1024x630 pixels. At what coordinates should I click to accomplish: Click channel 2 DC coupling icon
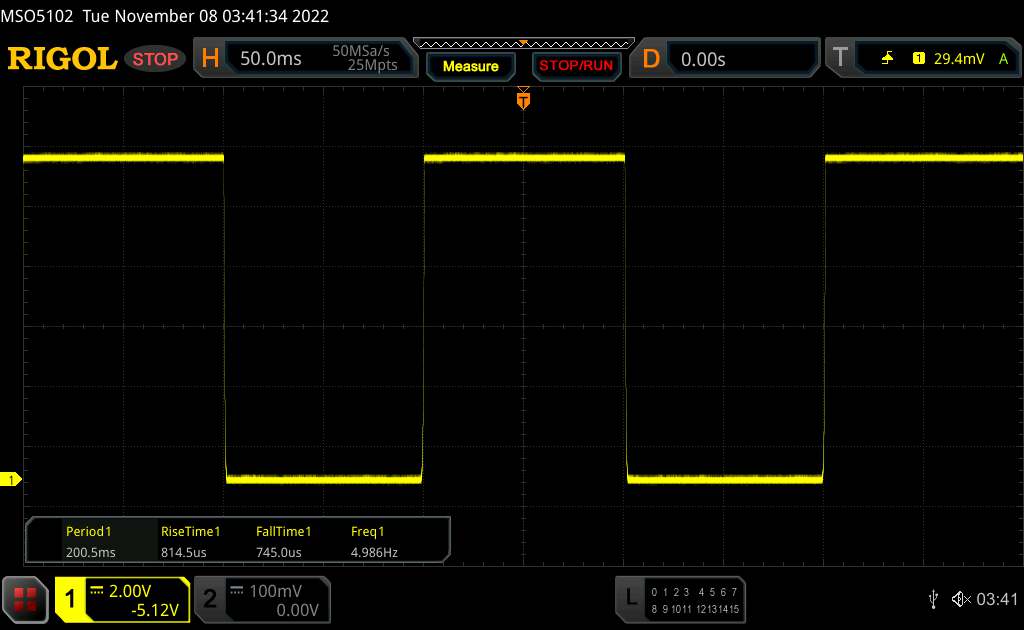pyautogui.click(x=236, y=591)
